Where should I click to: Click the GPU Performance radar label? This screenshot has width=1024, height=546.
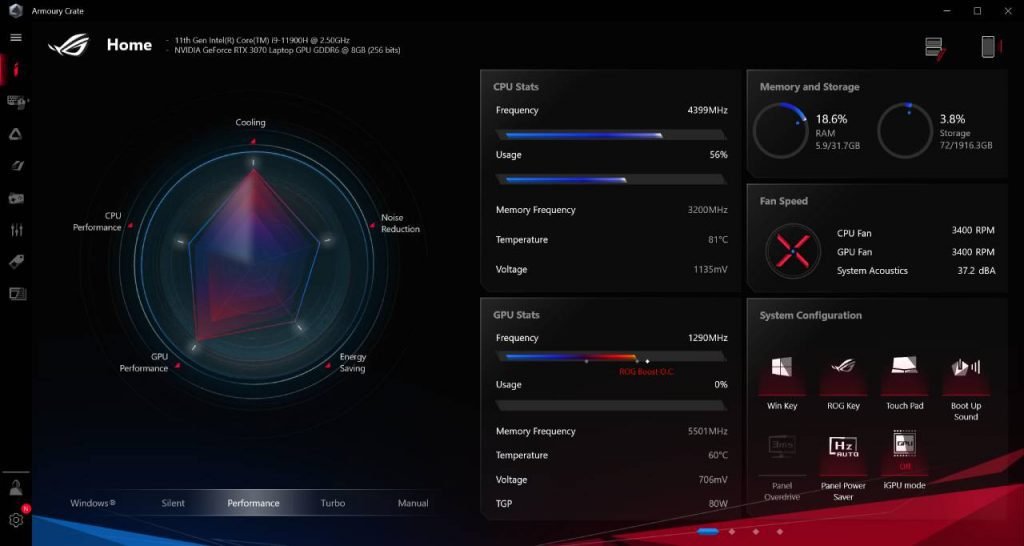coord(144,362)
